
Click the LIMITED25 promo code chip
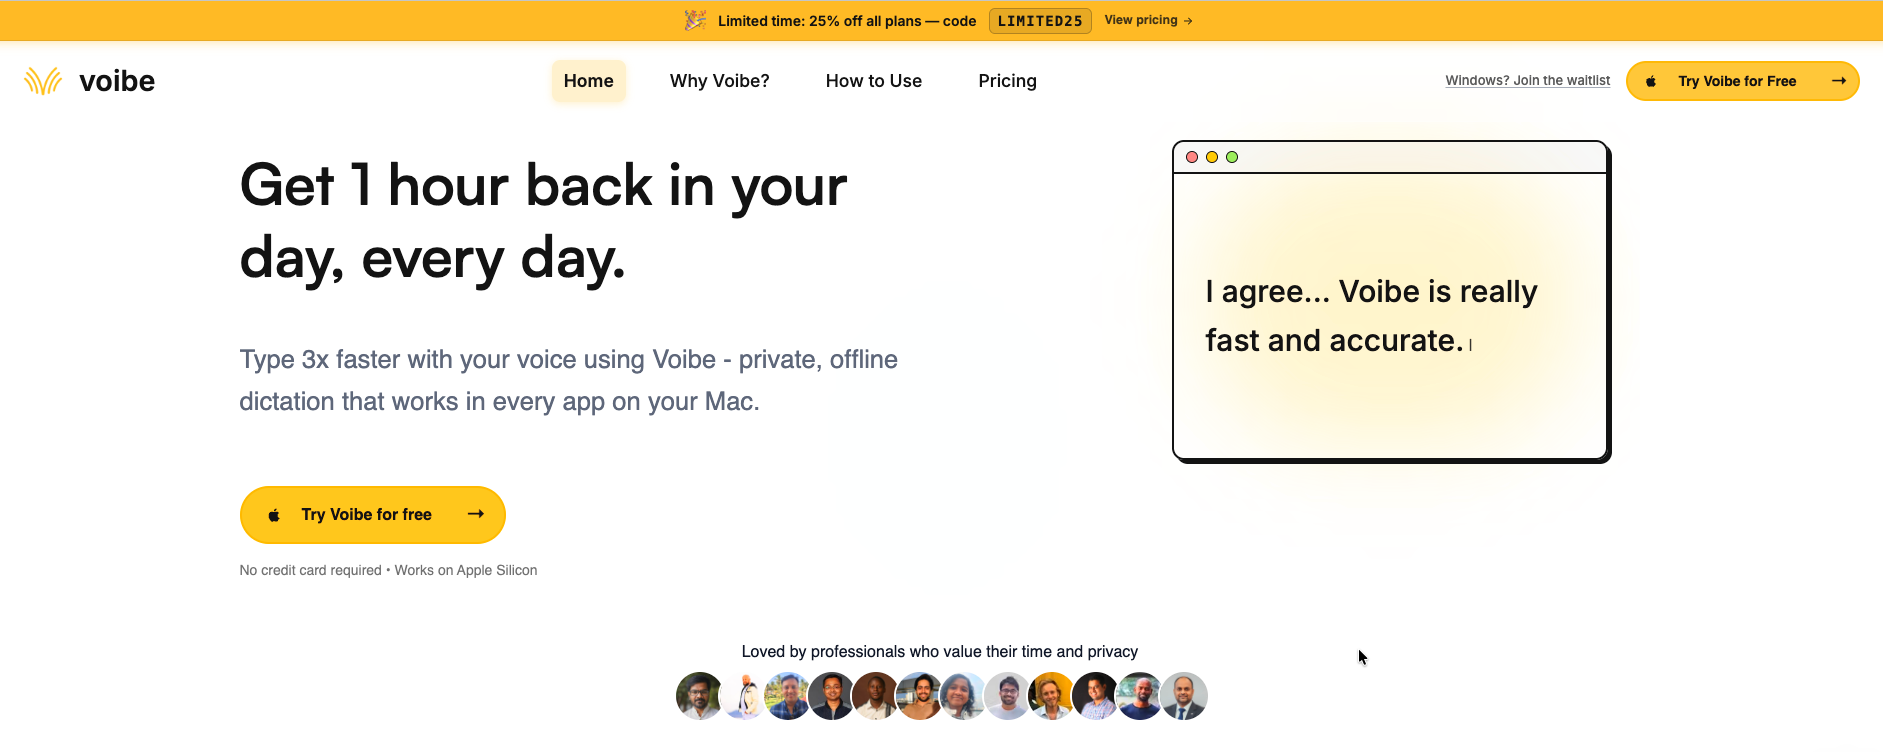(x=1040, y=21)
